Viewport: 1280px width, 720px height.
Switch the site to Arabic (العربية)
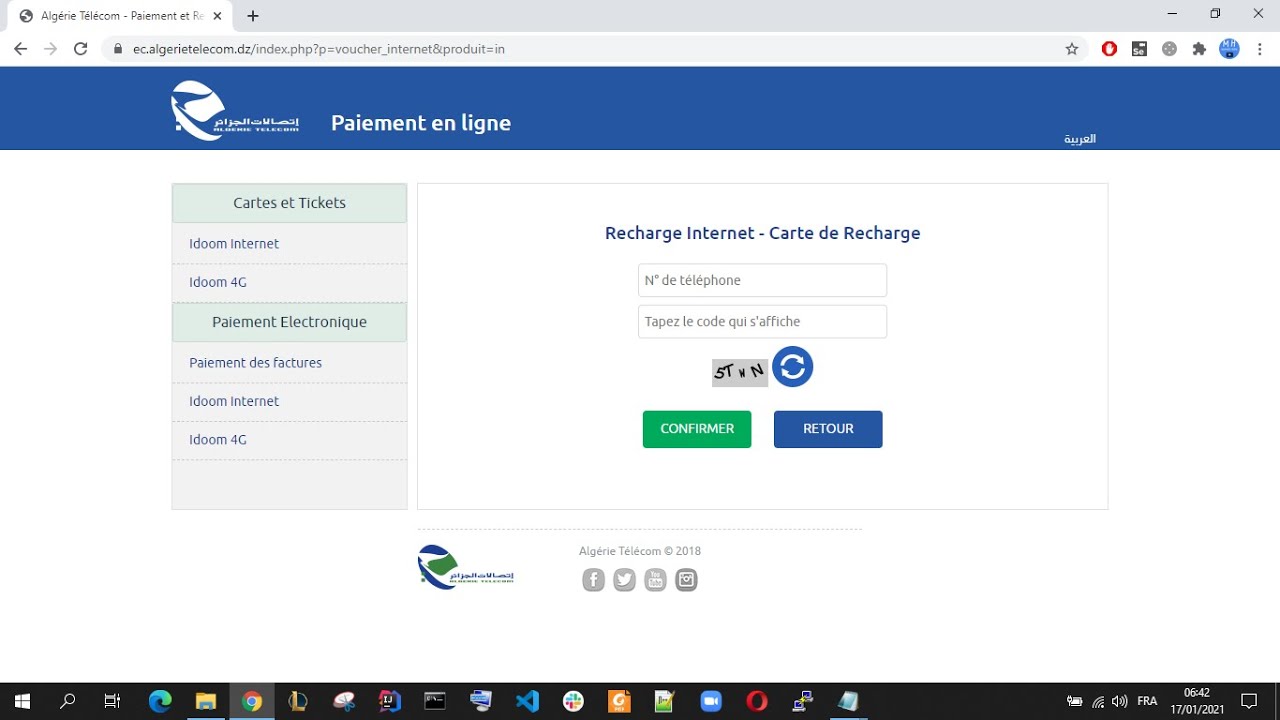coord(1080,139)
